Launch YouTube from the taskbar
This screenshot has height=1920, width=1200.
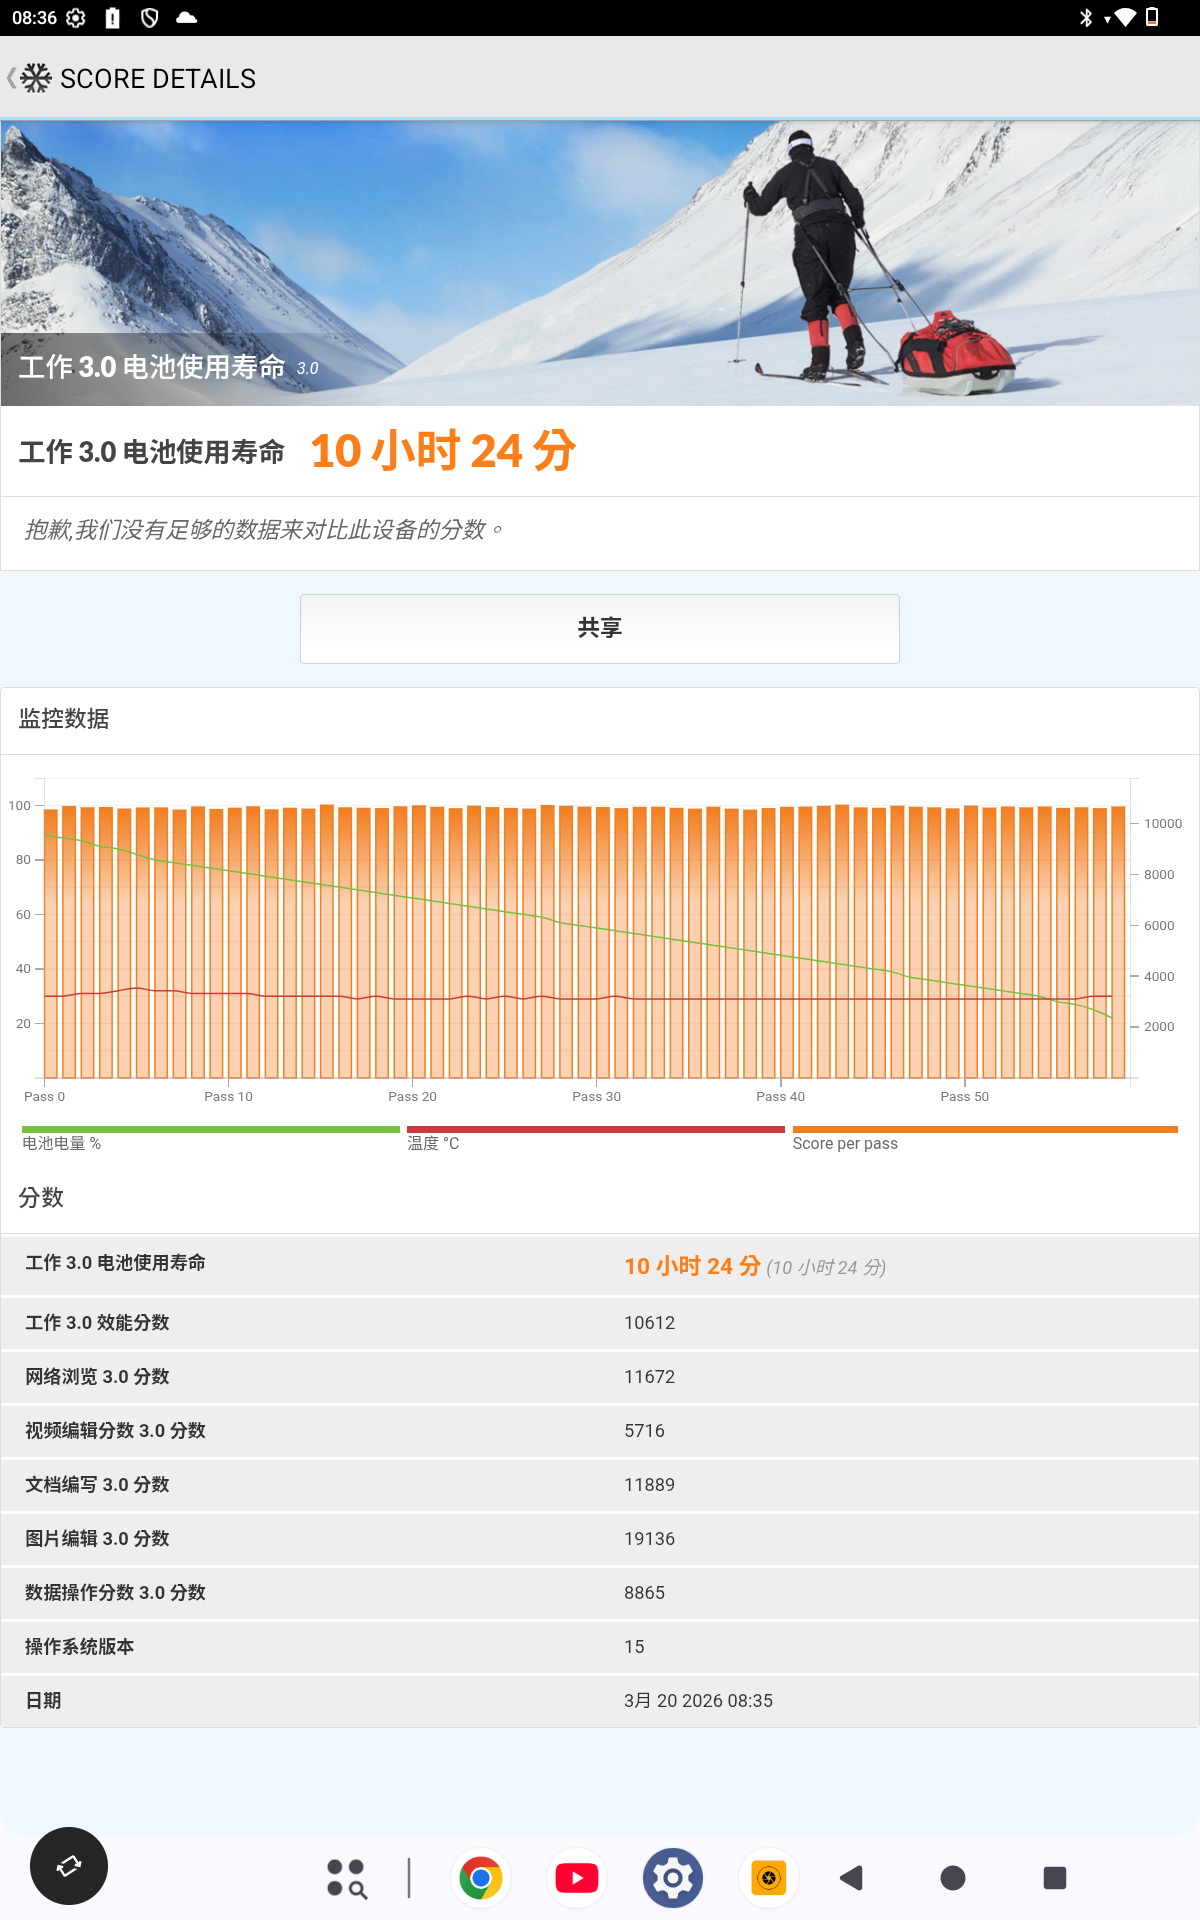(x=577, y=1878)
